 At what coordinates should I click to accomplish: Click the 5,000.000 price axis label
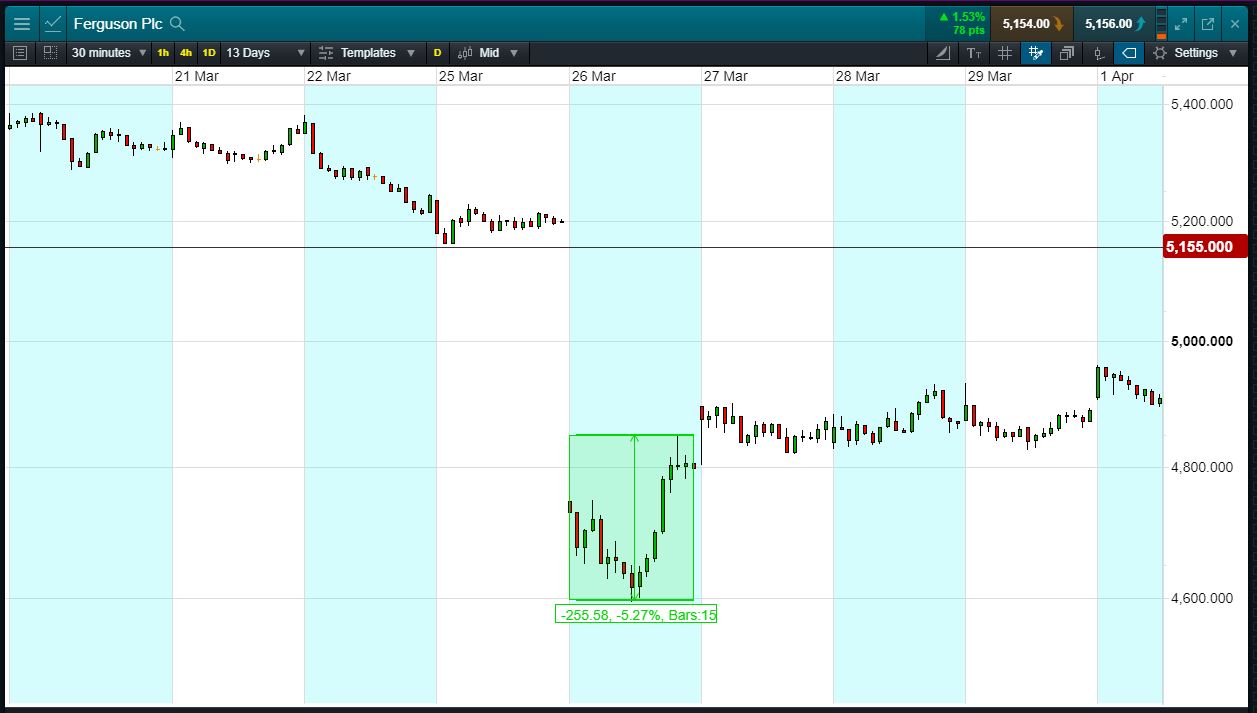pyautogui.click(x=1202, y=342)
